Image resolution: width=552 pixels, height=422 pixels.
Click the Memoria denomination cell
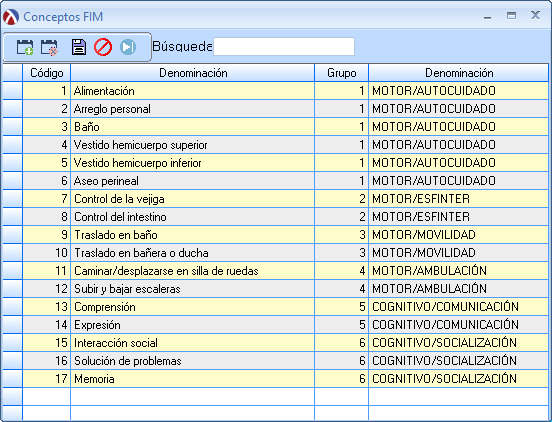pos(193,379)
